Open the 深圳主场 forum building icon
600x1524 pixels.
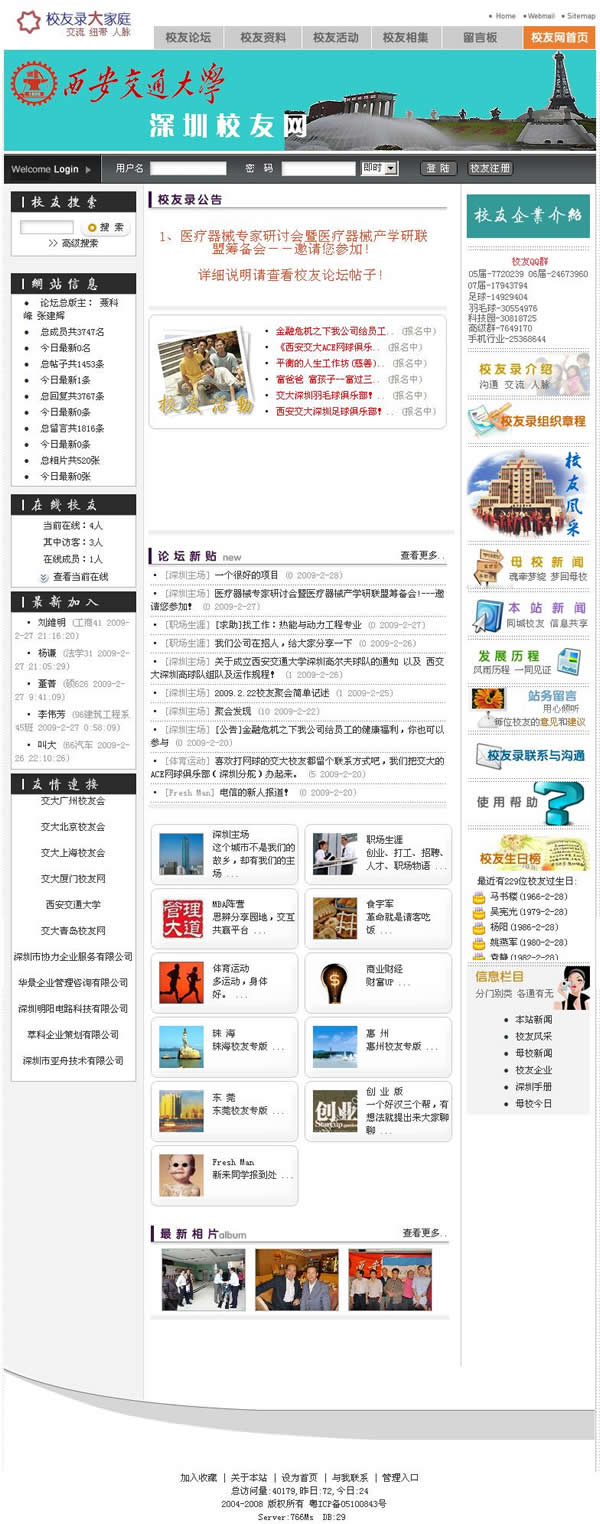(x=181, y=854)
